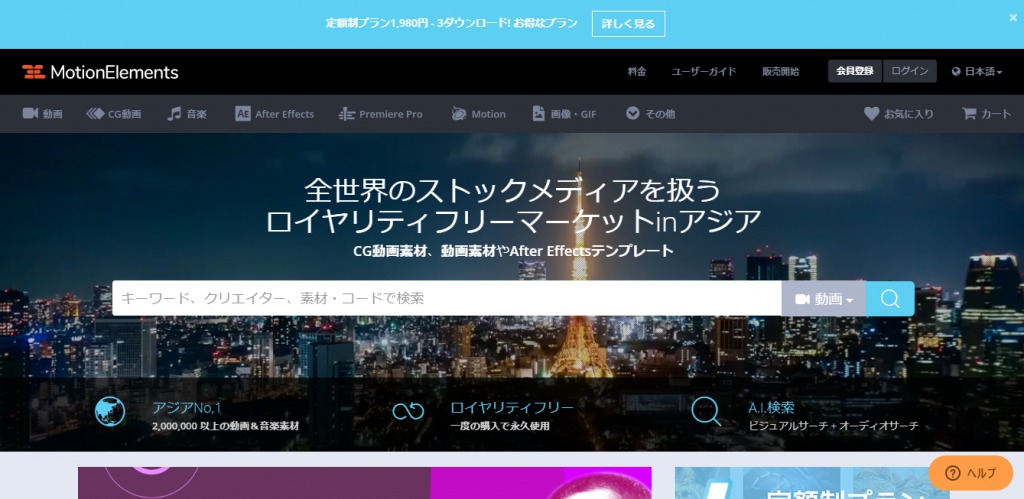Open the purple promotional banner thumbnail

[364, 483]
